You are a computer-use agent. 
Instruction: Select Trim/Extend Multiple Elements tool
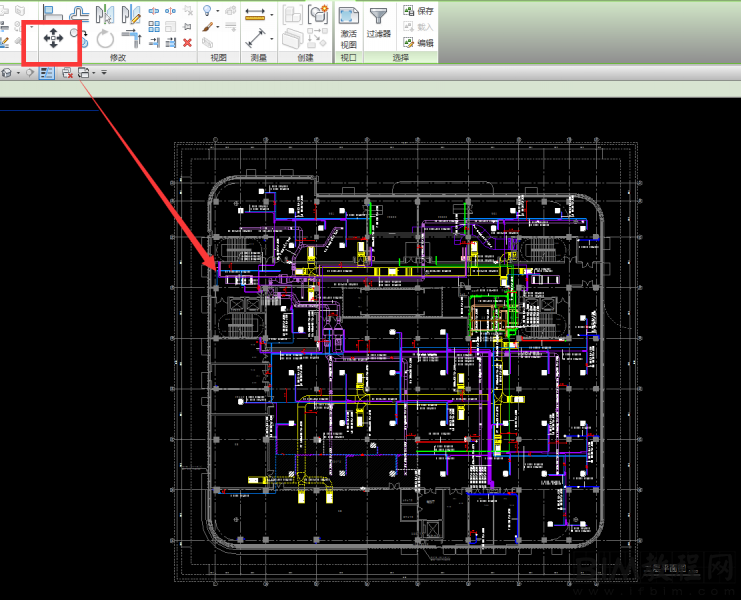[171, 43]
